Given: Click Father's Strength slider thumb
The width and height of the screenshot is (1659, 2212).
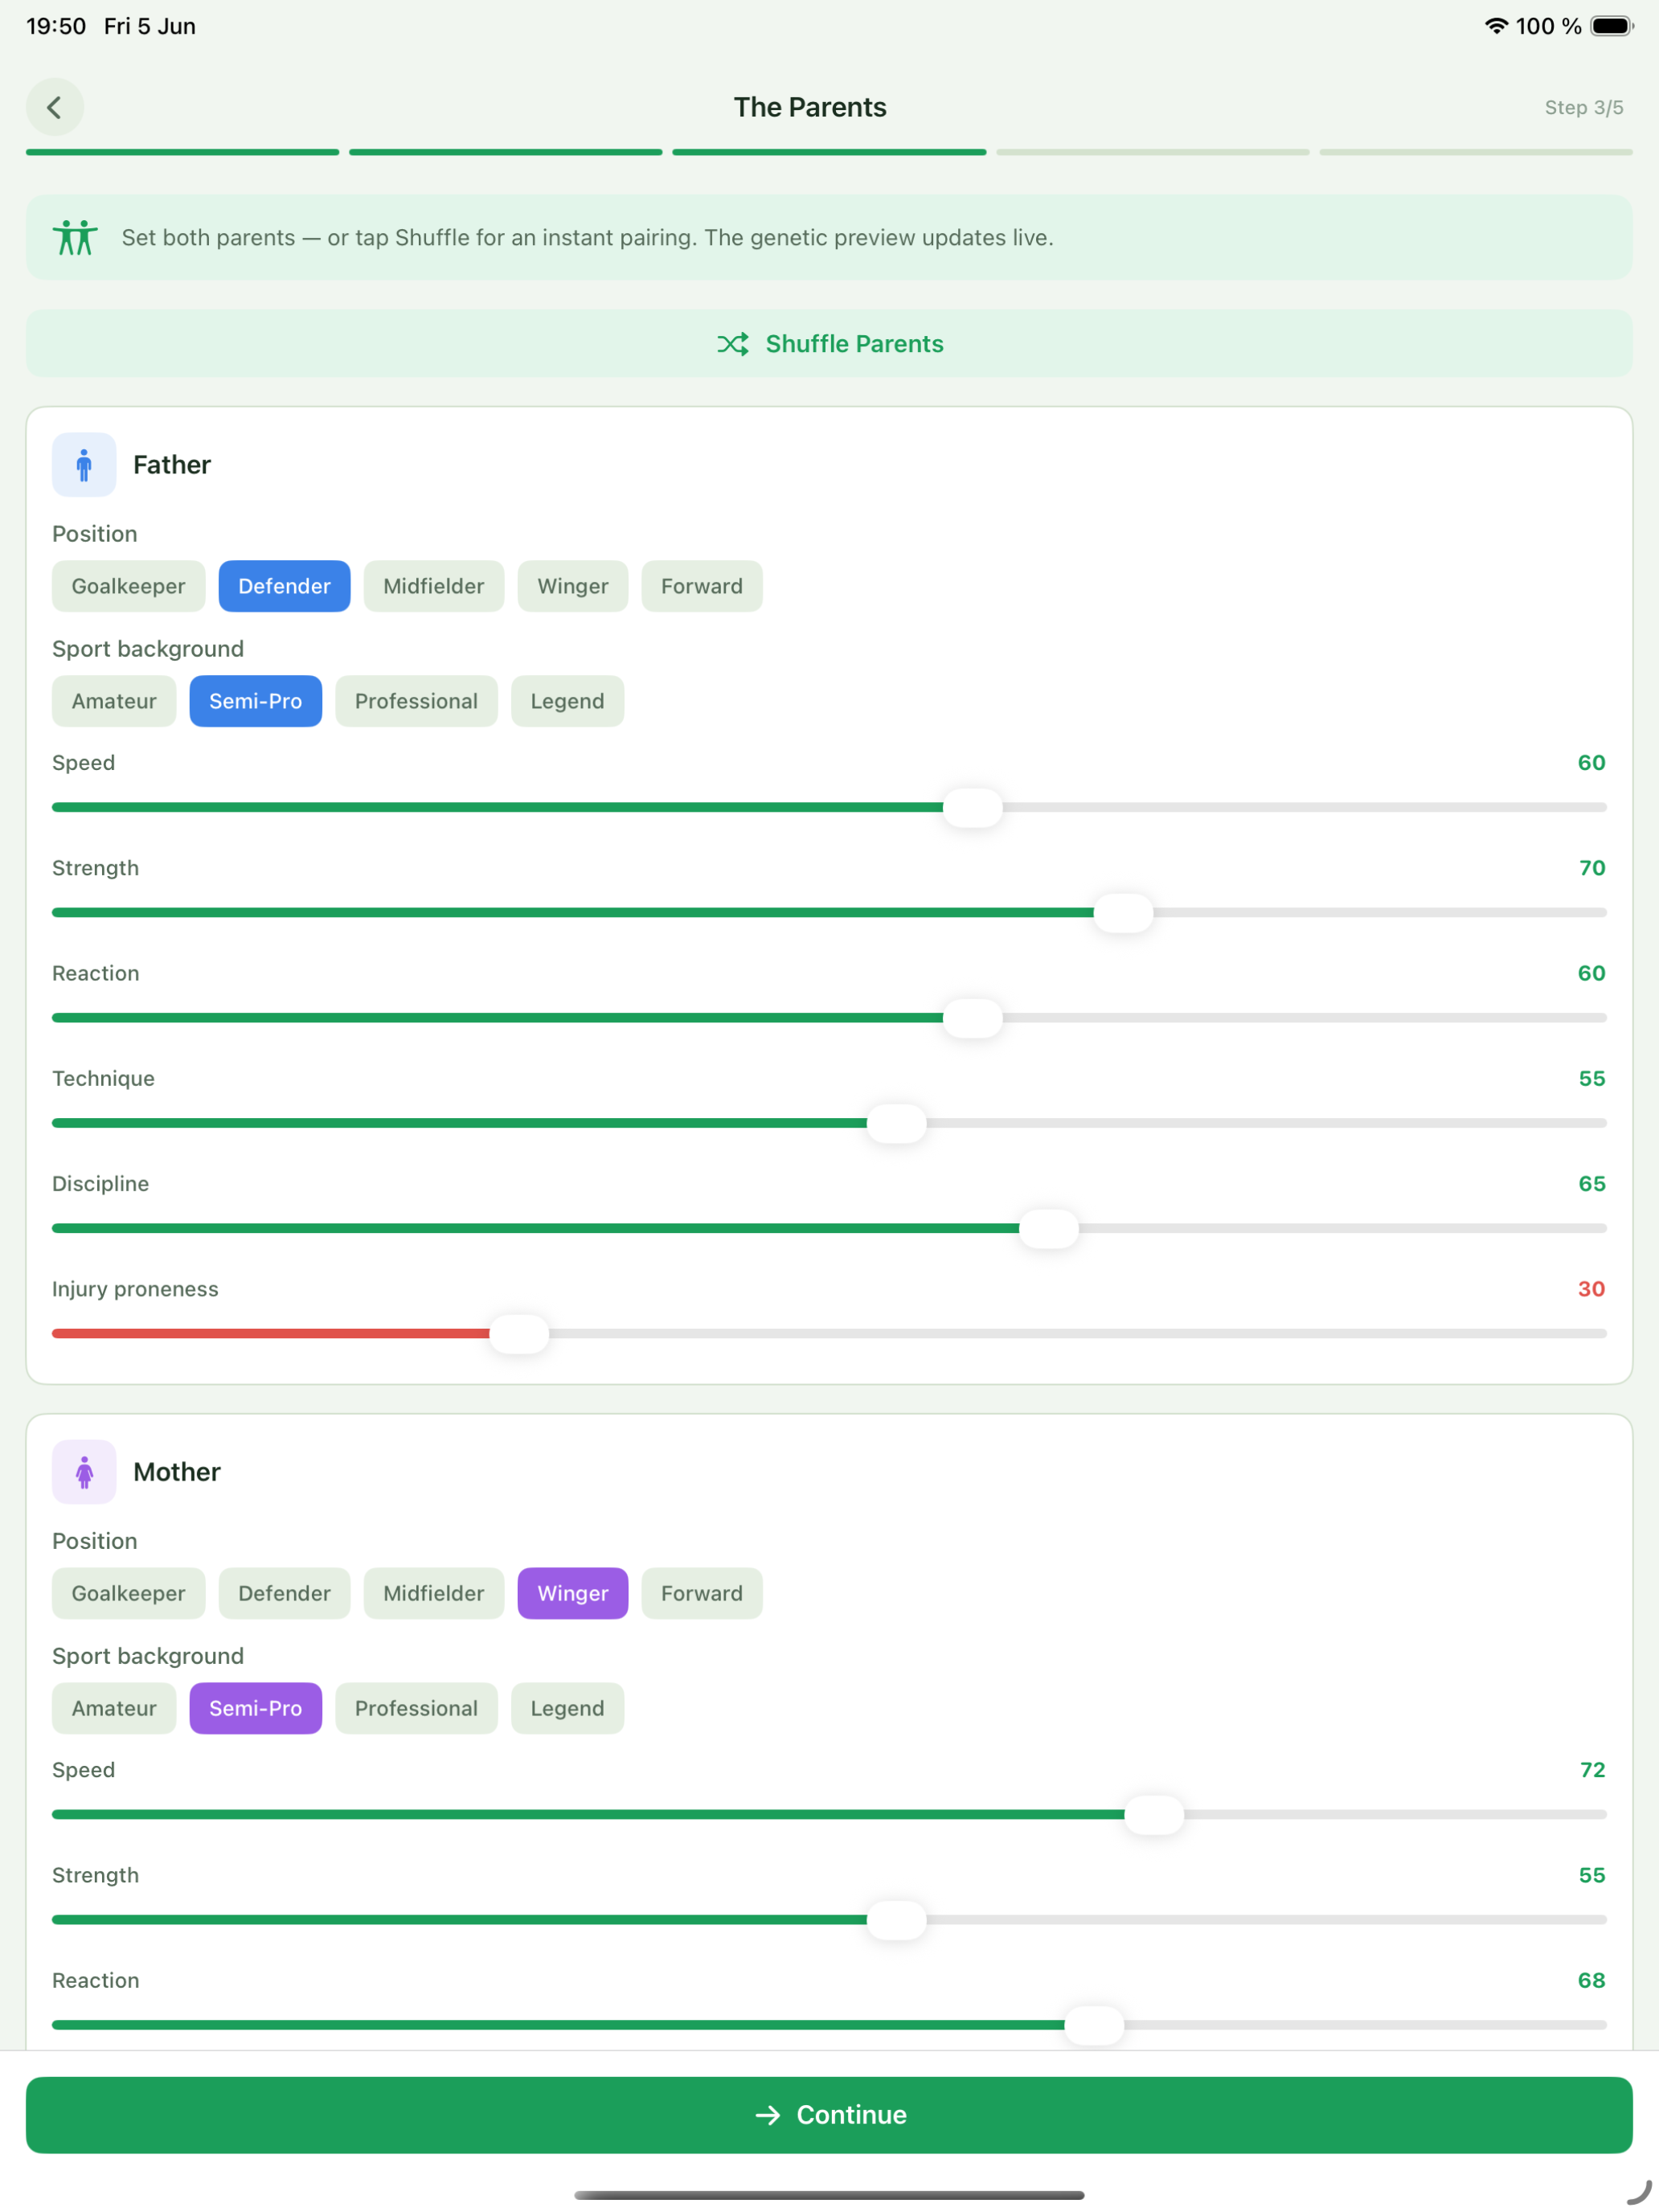Looking at the screenshot, I should [x=1124, y=913].
